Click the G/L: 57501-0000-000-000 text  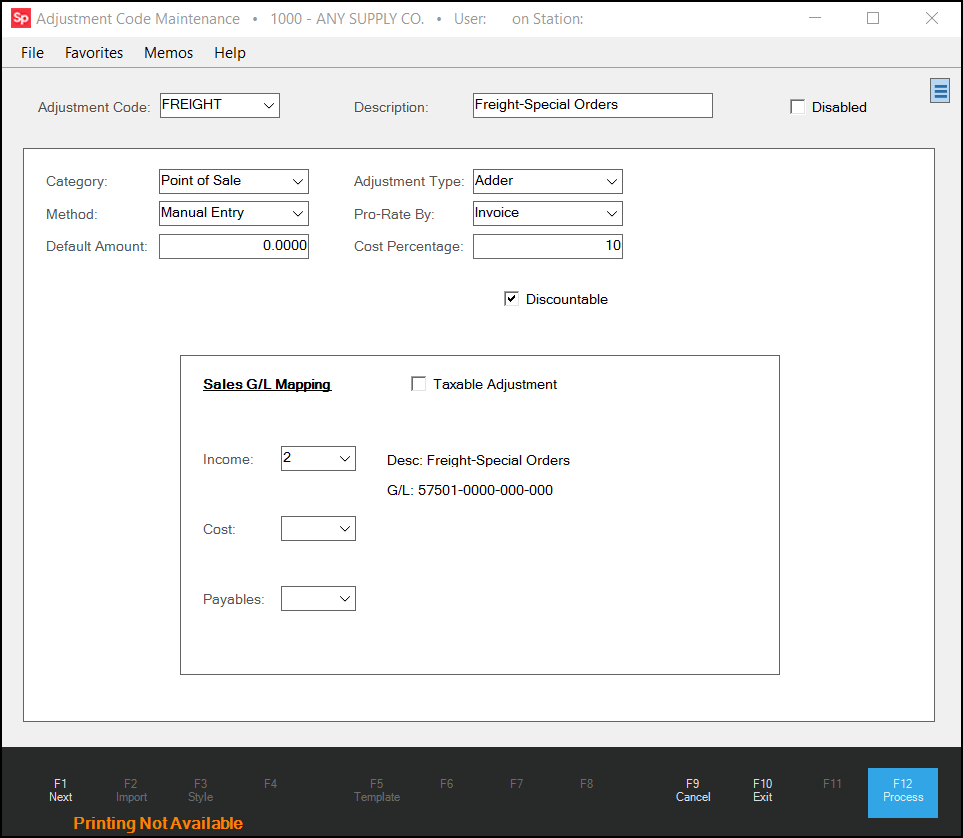point(470,490)
